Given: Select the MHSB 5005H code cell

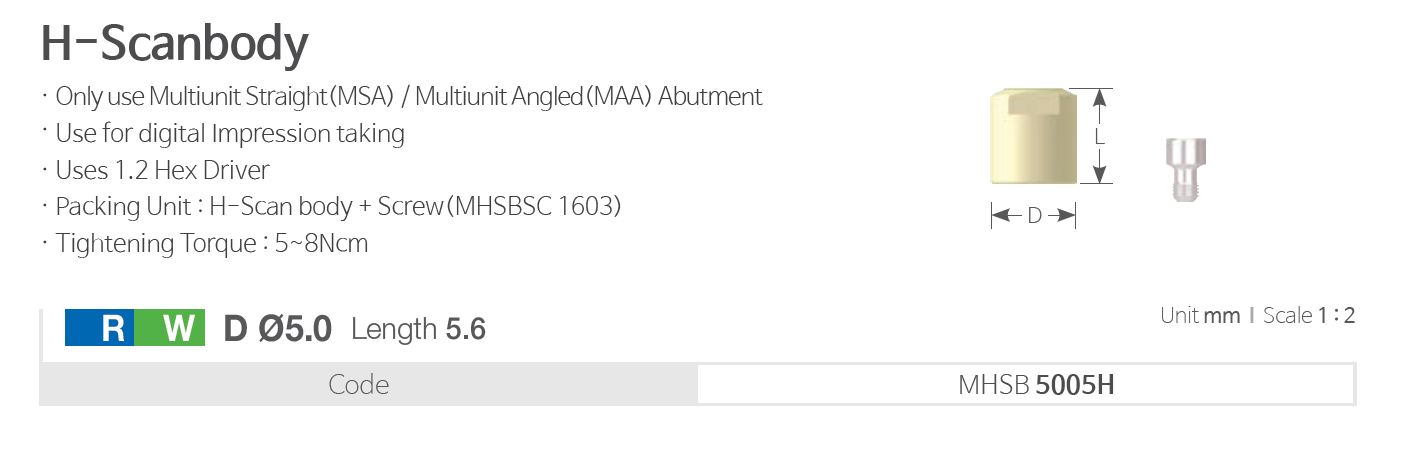Looking at the screenshot, I should point(1036,385).
